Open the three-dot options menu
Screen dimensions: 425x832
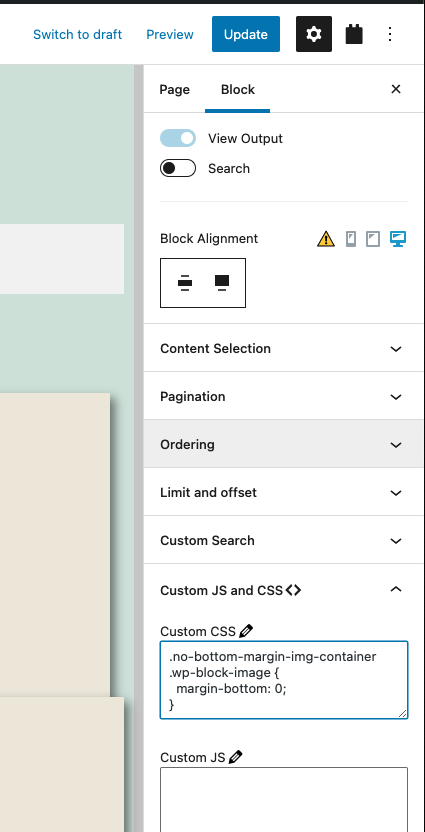390,34
